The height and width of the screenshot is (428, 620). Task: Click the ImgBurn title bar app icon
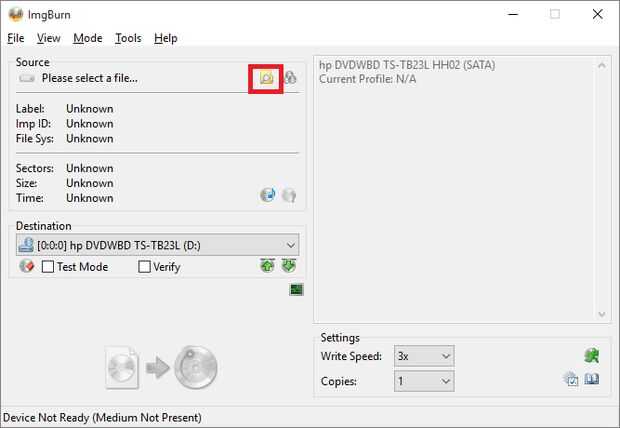[16, 14]
